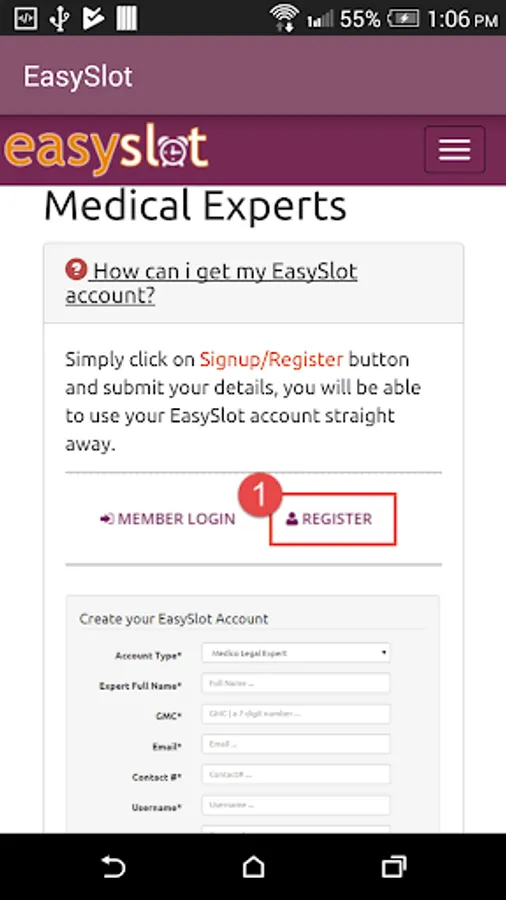Viewport: 506px width, 900px height.
Task: Focus the Expert Full Name field
Action: tap(295, 683)
